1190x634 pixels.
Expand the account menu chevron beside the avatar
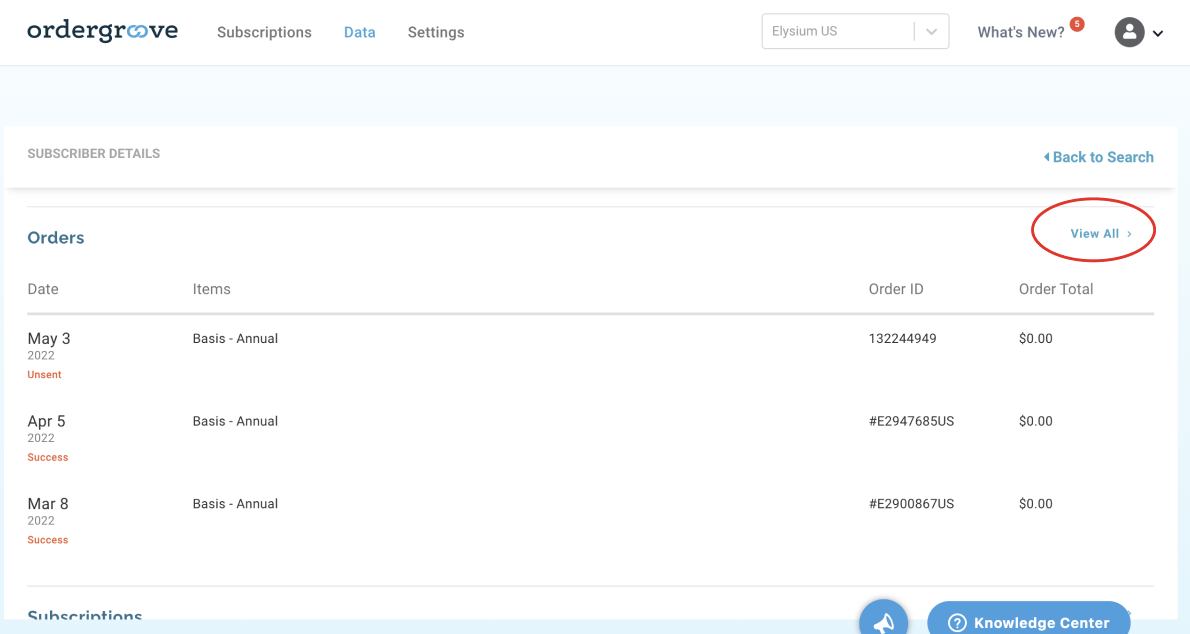click(x=1157, y=33)
